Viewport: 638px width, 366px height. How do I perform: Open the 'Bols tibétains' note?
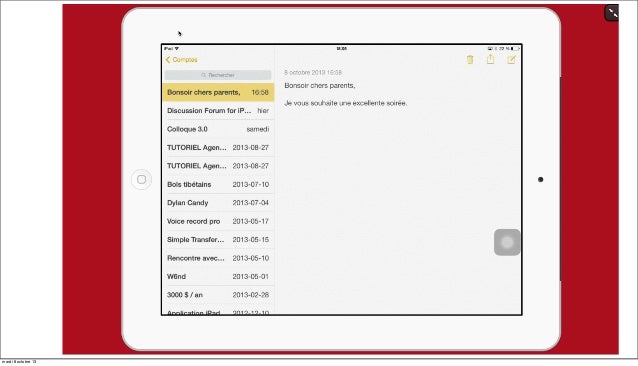(x=218, y=184)
